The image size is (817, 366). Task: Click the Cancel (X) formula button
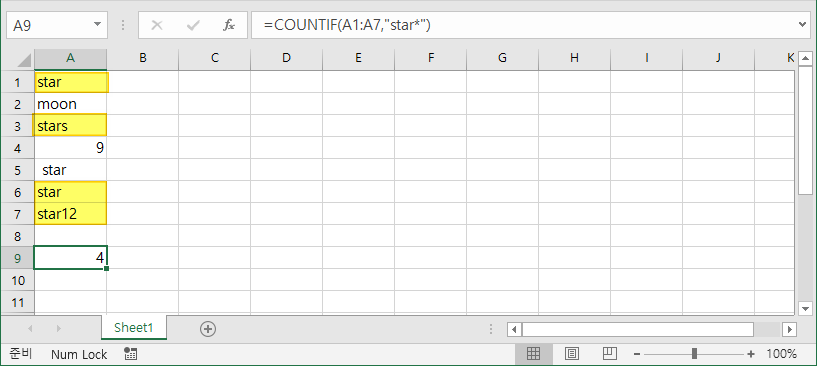(157, 25)
